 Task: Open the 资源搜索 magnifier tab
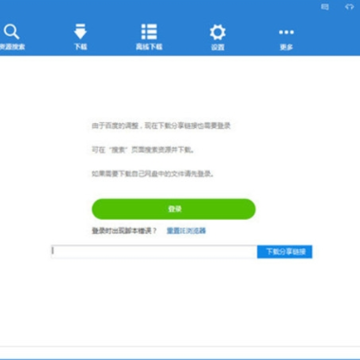[12, 37]
